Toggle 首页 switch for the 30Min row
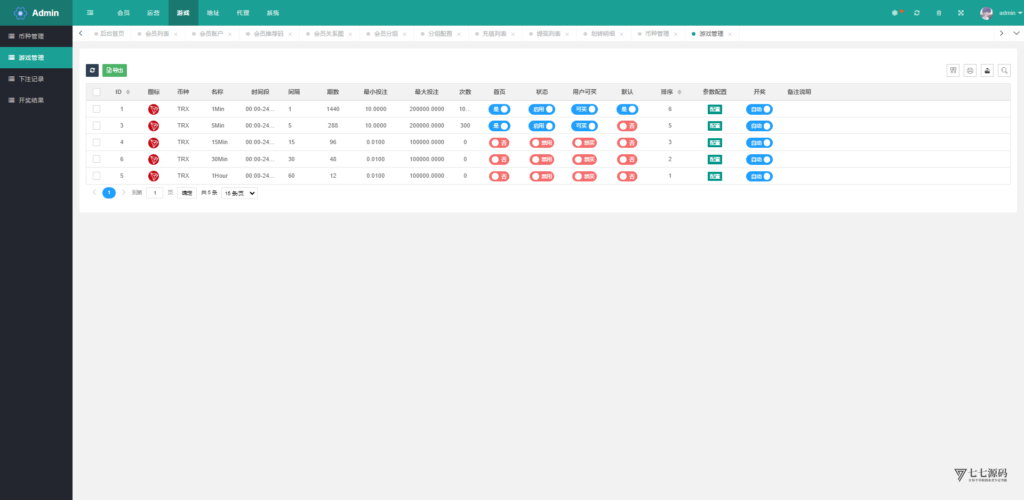 [499, 159]
